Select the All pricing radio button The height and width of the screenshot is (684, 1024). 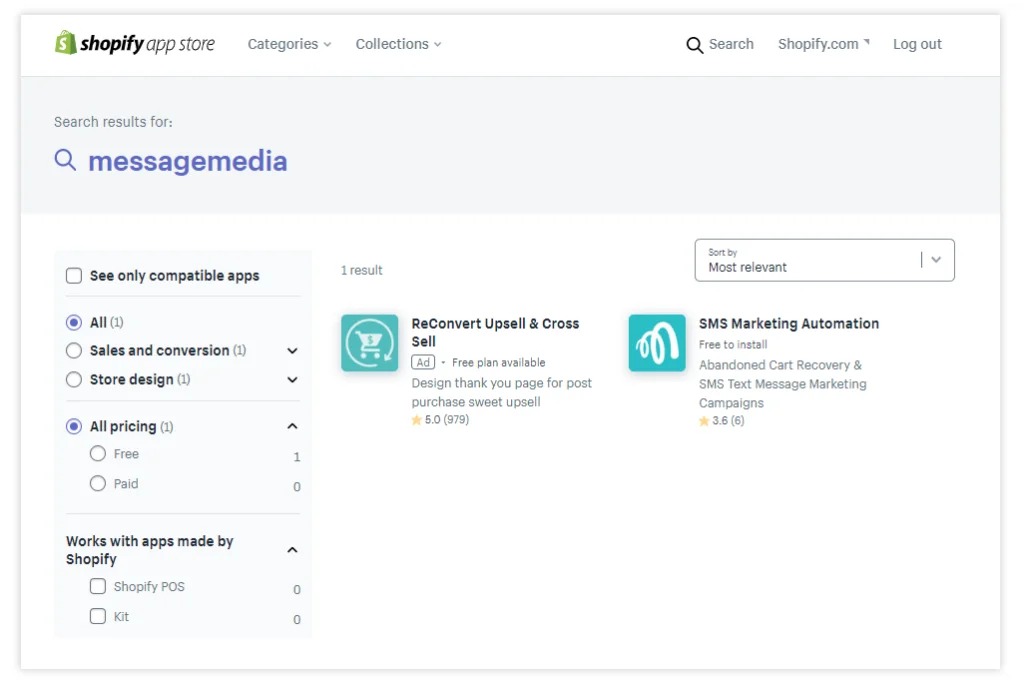(x=74, y=427)
